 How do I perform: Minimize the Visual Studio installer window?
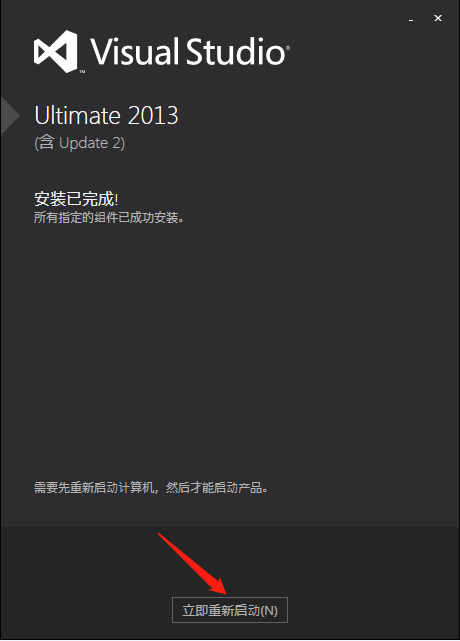click(411, 19)
